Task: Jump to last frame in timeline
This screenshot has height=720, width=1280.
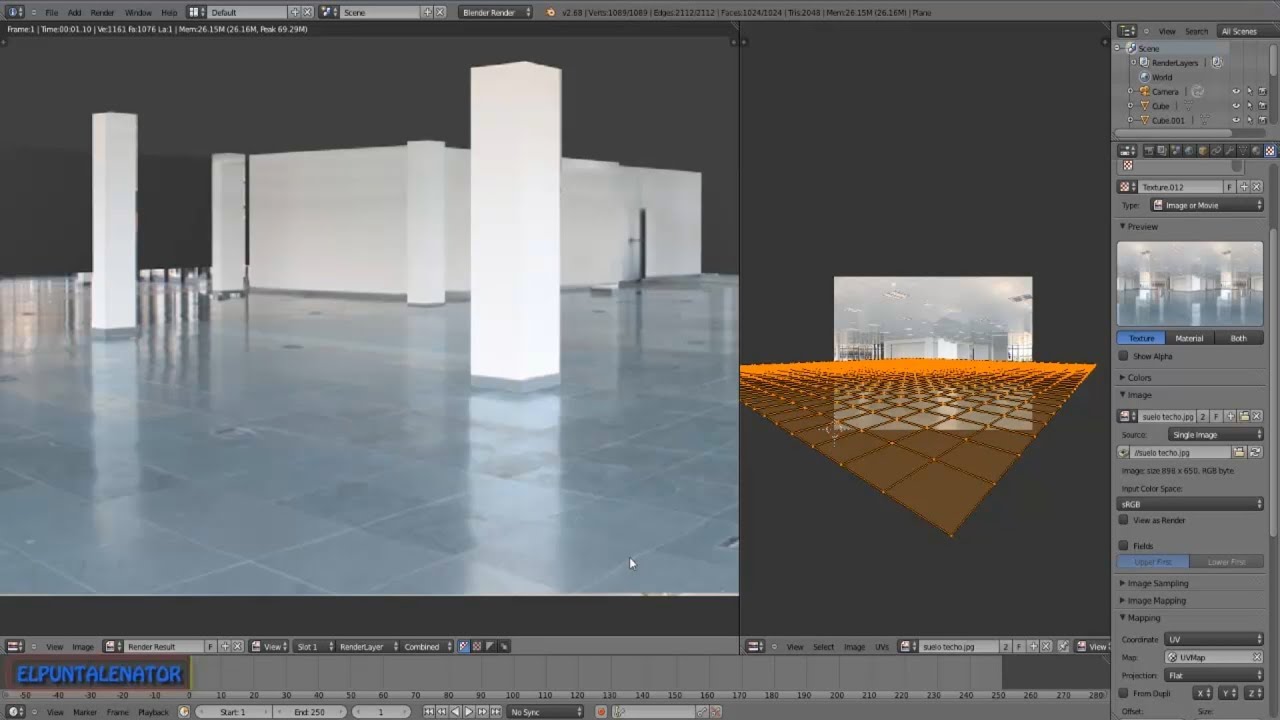Action: point(496,712)
